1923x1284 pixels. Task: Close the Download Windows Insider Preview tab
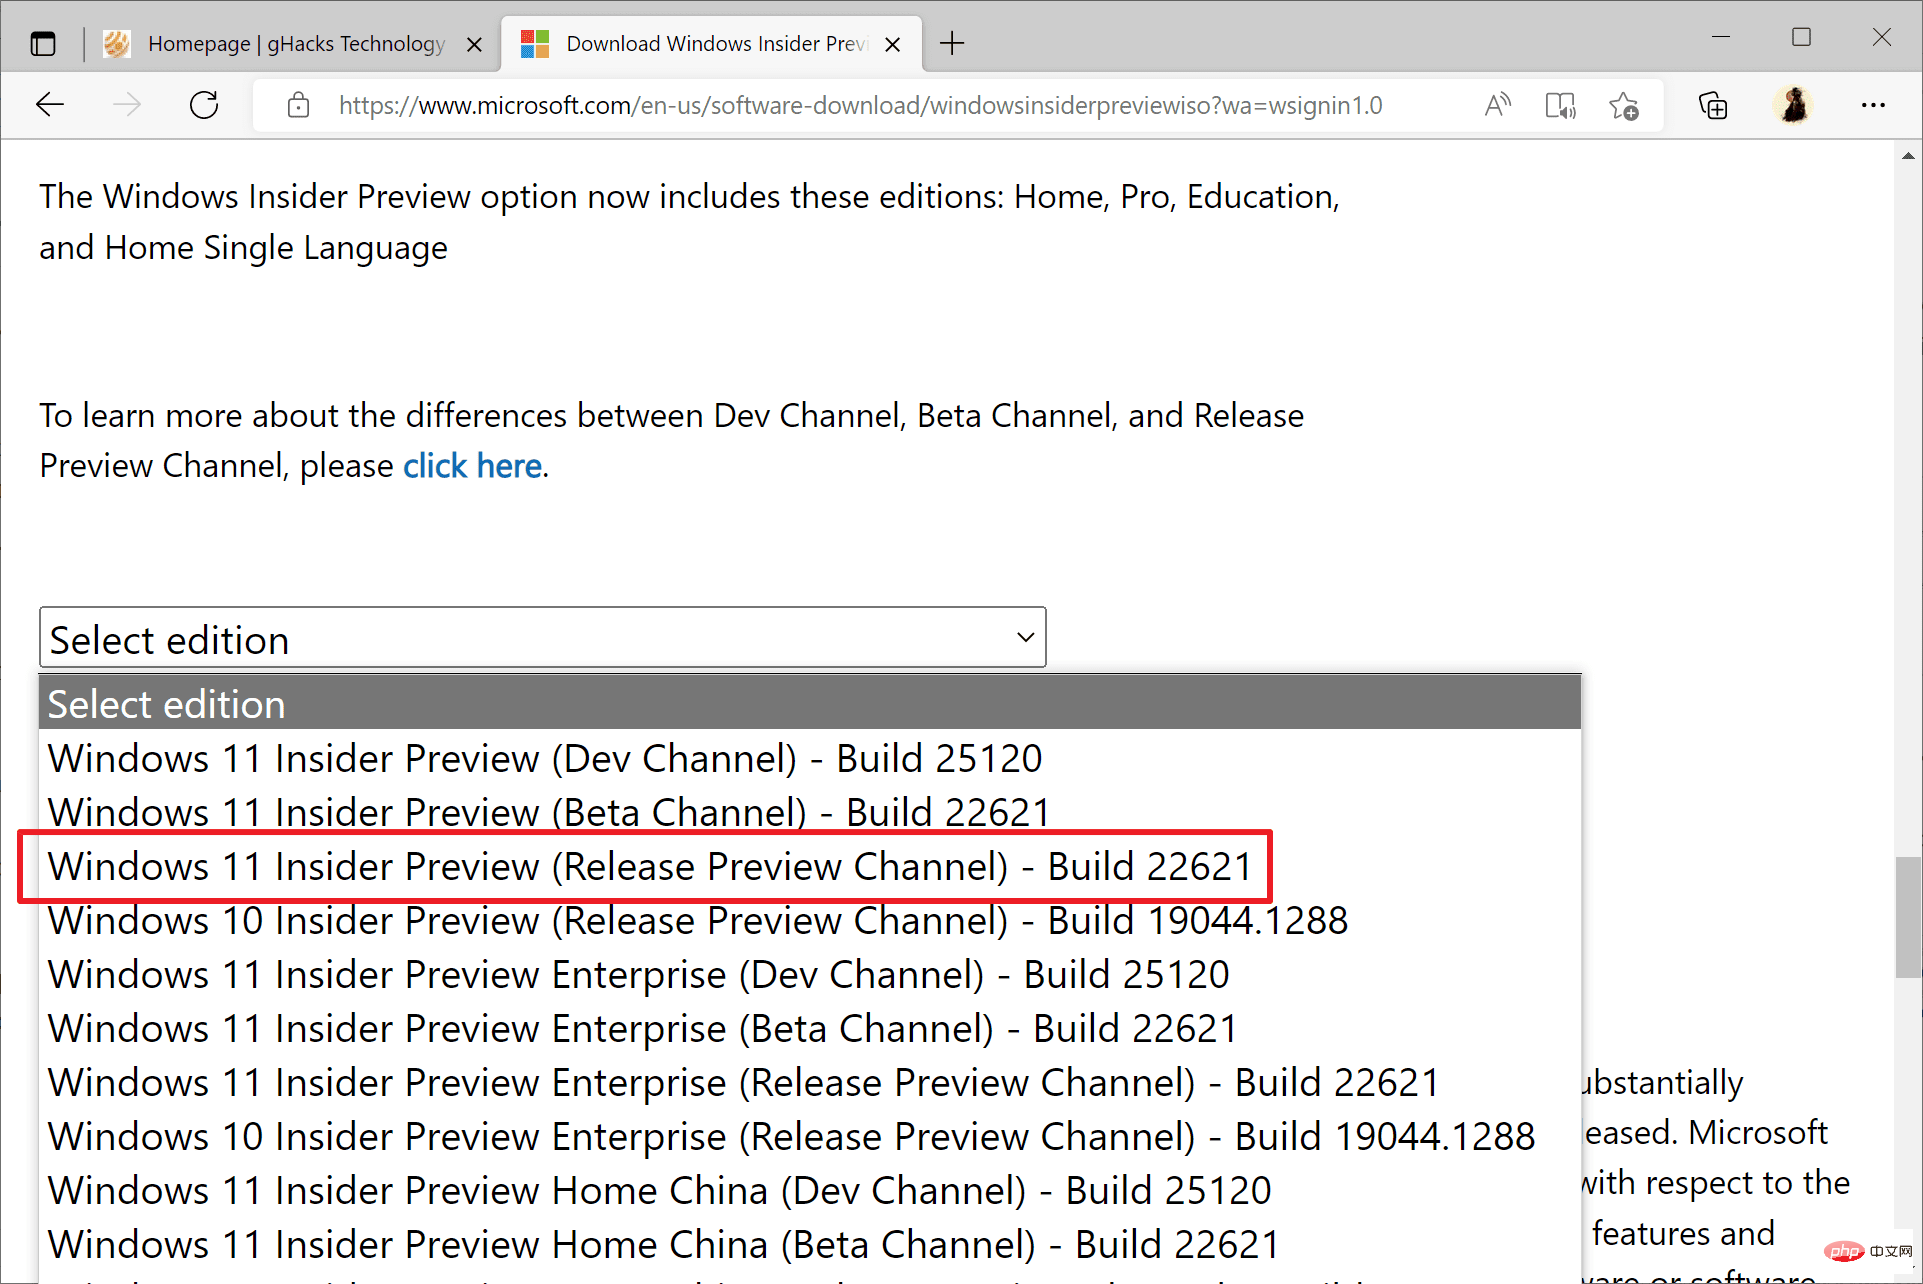[893, 44]
